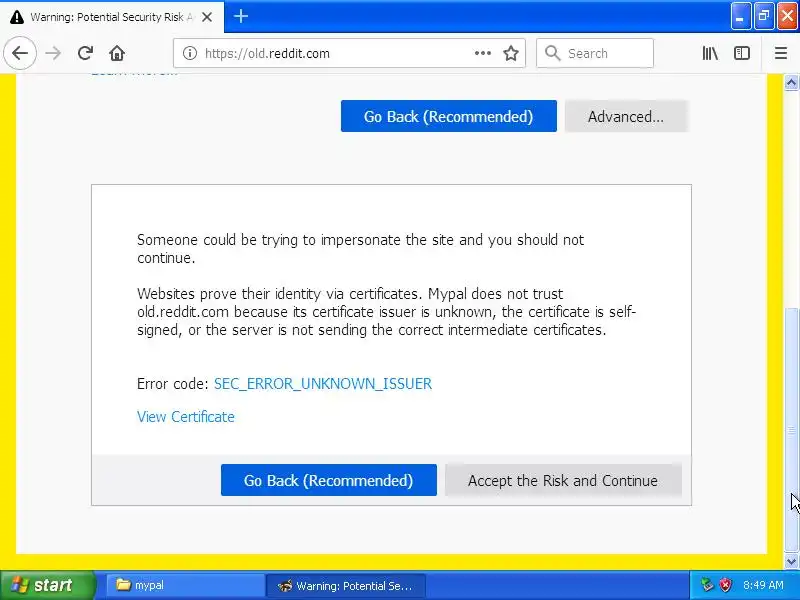This screenshot has width=800, height=600.
Task: Click the browser Back arrow button
Action: (x=20, y=53)
